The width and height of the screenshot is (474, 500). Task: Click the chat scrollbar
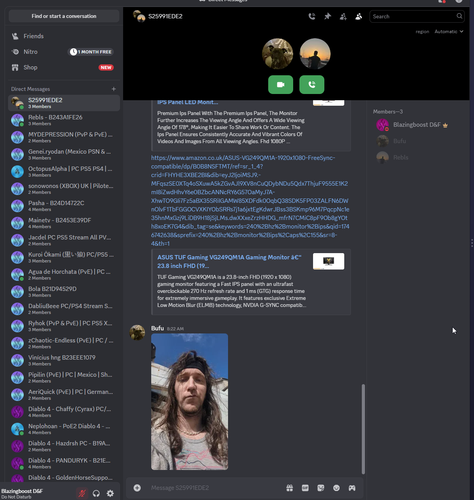coord(363,429)
